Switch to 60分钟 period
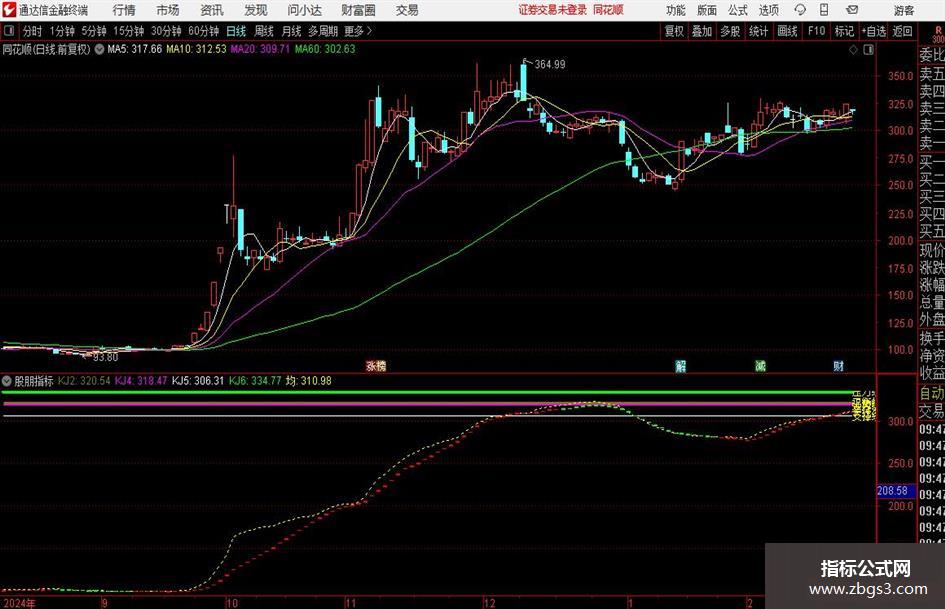945x609 pixels. [x=203, y=31]
